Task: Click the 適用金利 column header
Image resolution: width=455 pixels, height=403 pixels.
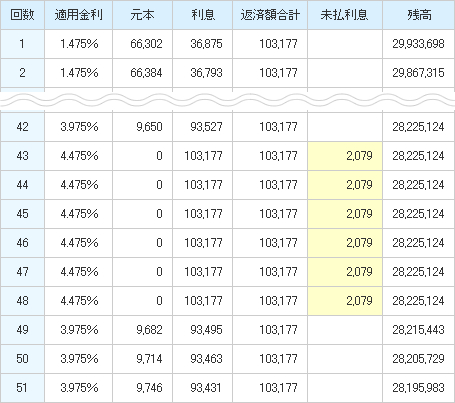Action: coord(79,15)
